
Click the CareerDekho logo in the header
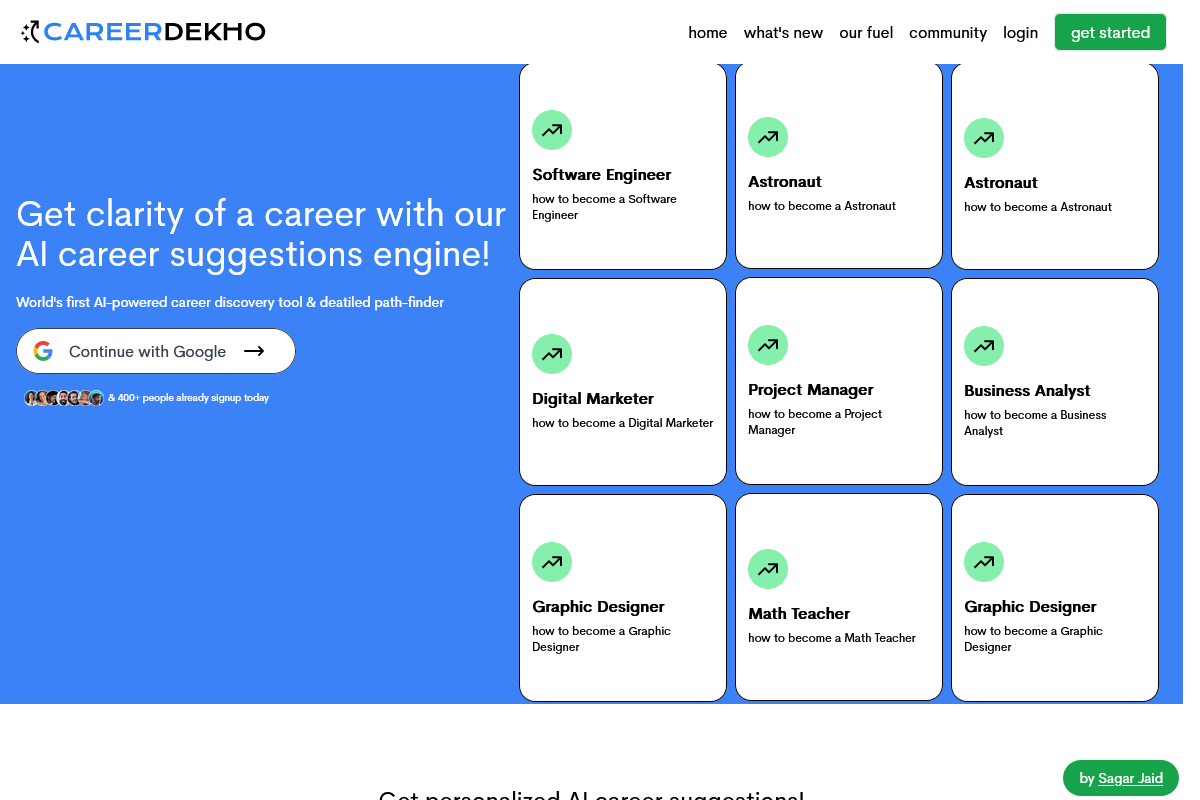pos(143,32)
